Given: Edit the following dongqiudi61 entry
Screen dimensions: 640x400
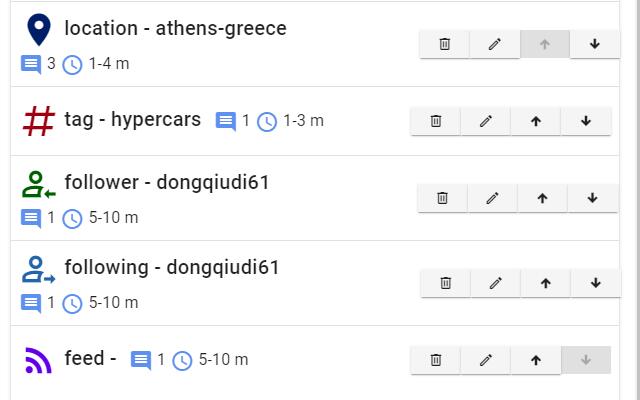Looking at the screenshot, I should click(496, 283).
